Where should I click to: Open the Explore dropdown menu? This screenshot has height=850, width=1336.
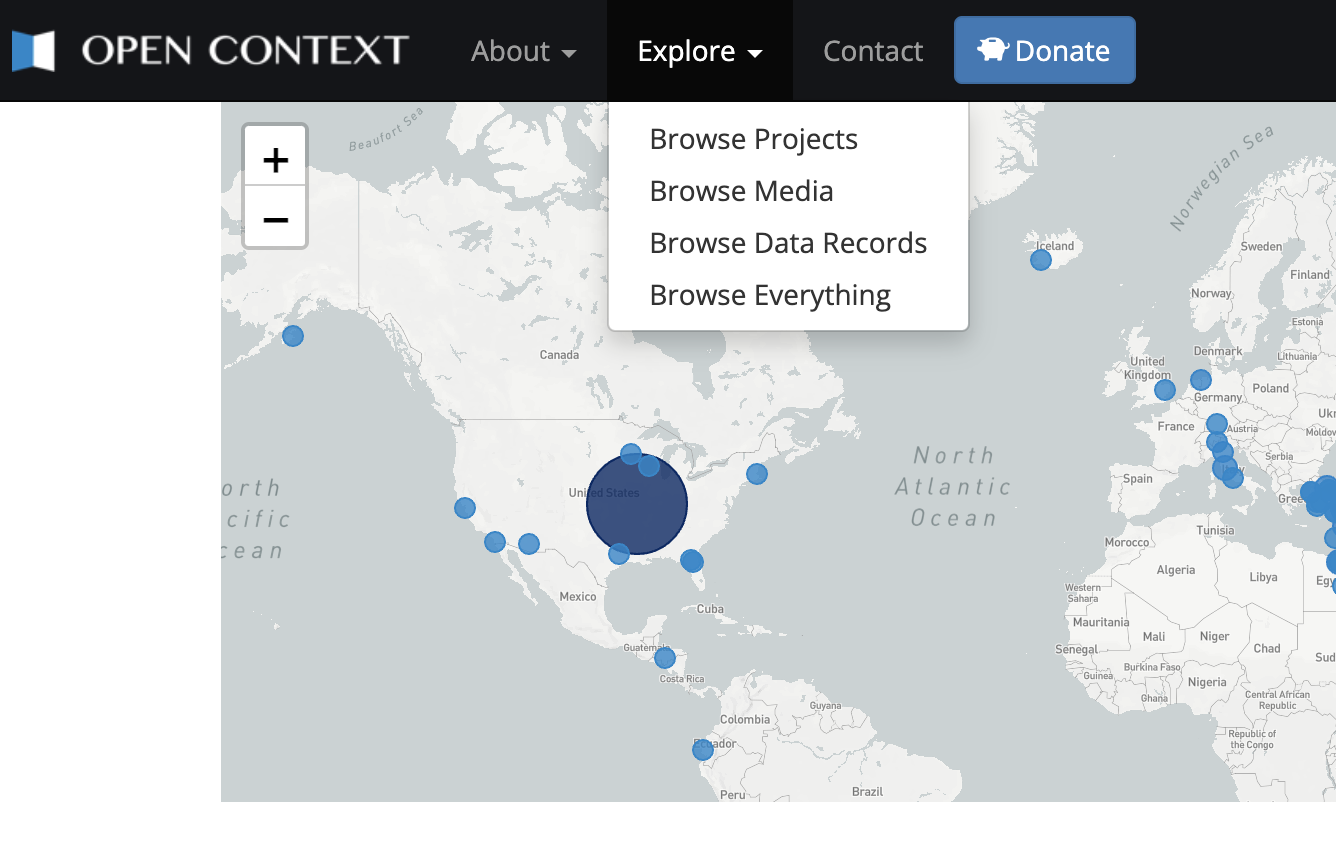click(x=699, y=51)
